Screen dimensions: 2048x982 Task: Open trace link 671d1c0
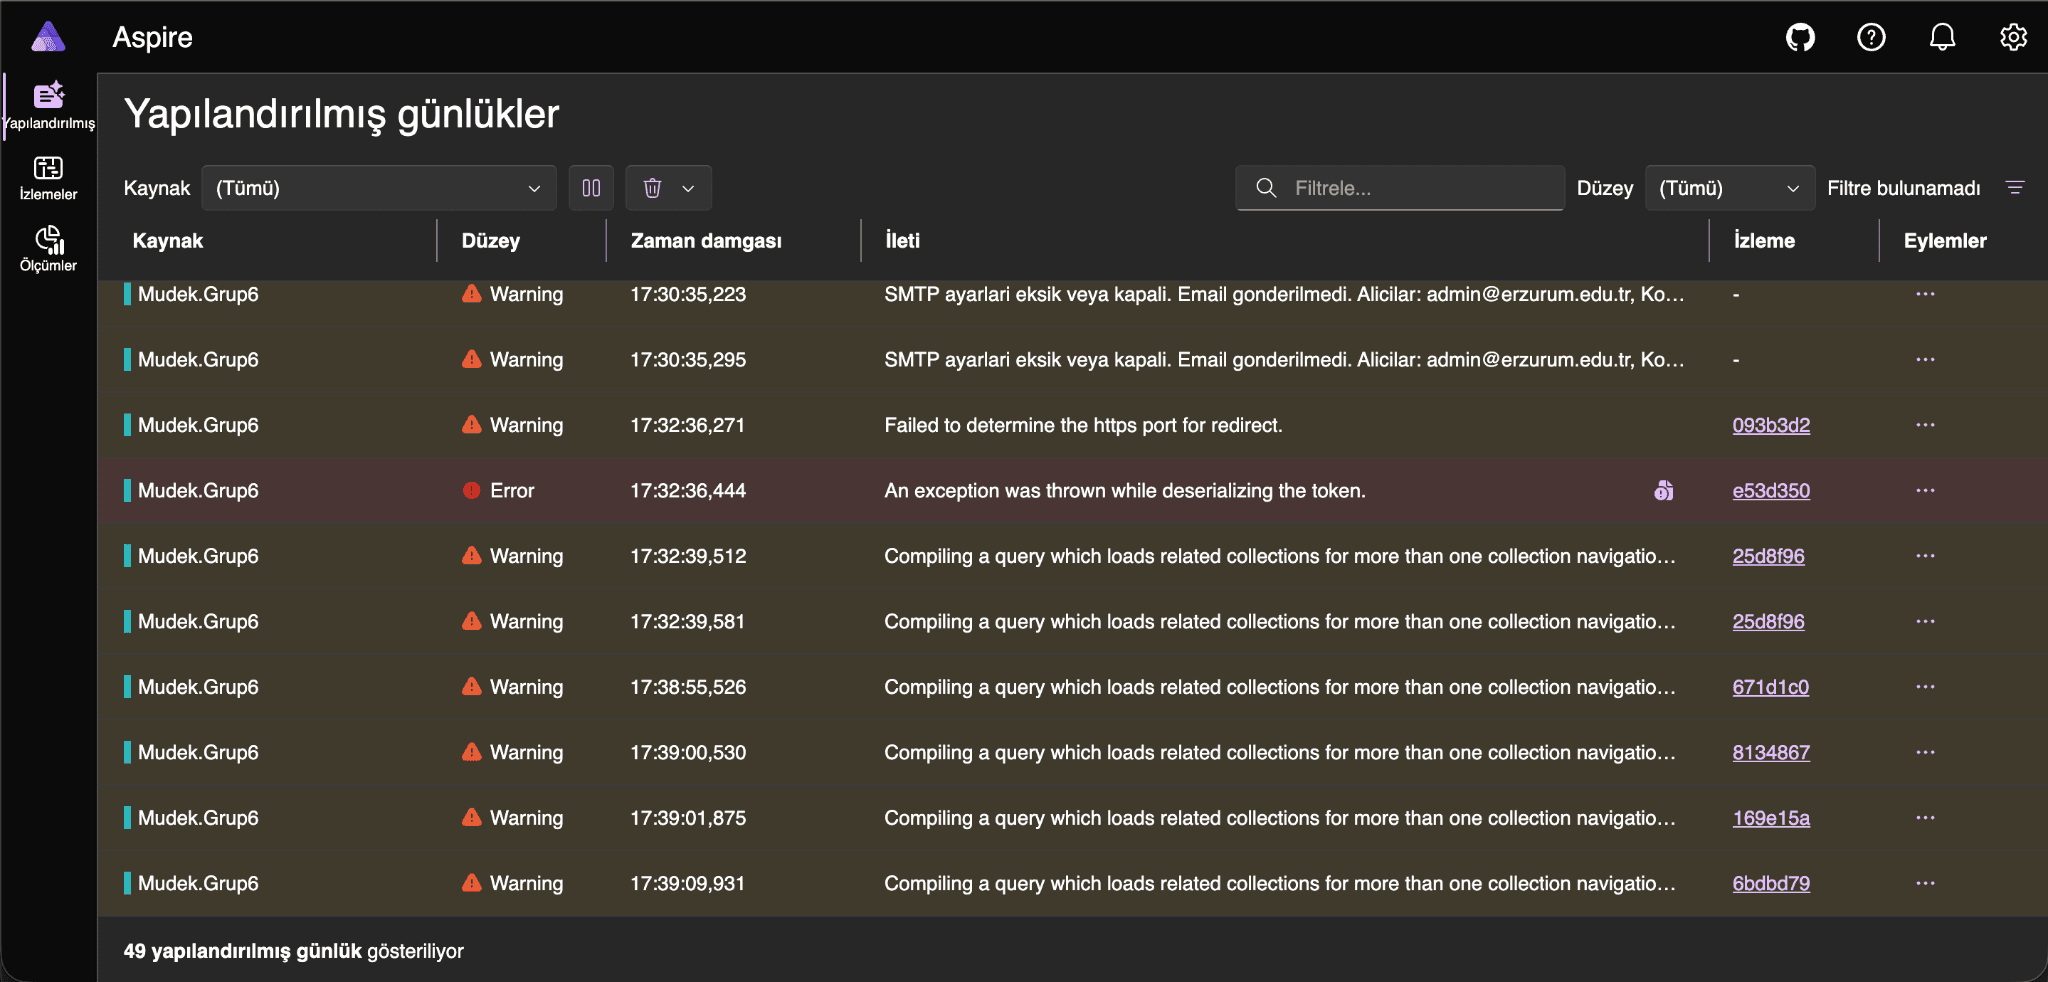[1770, 687]
